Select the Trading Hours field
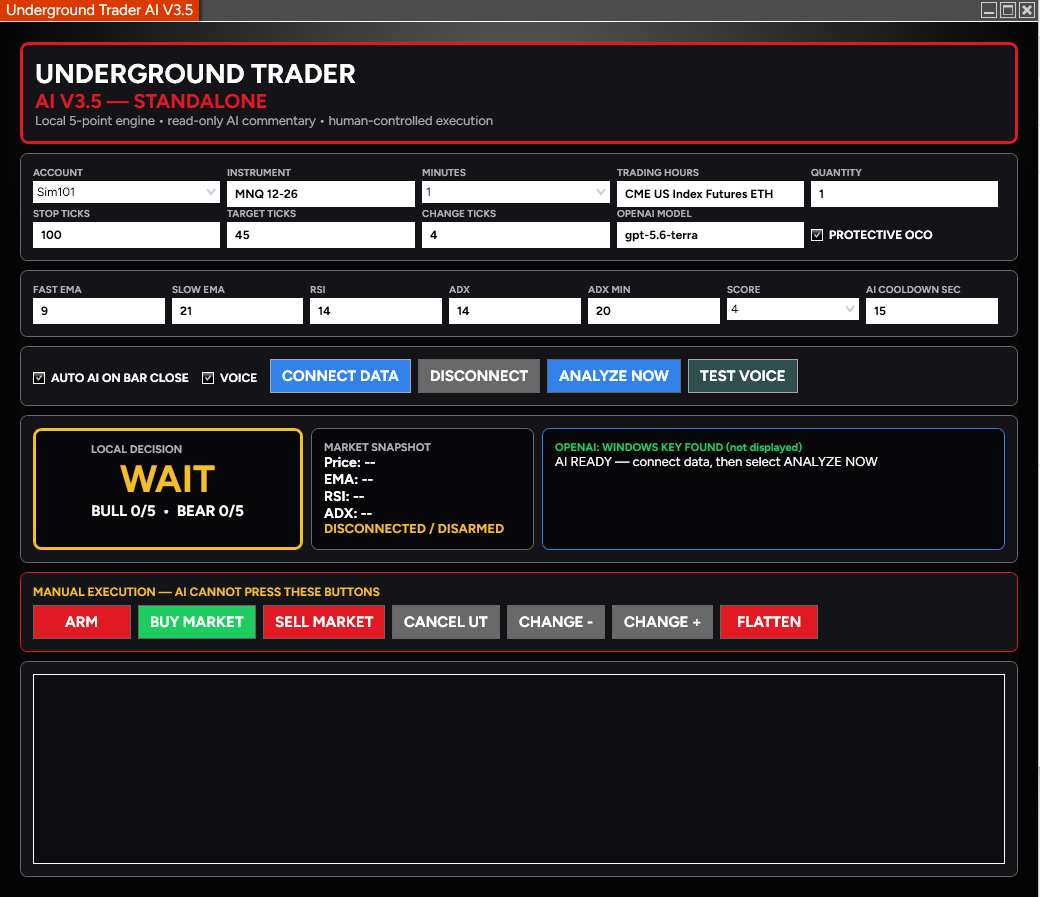Image resolution: width=1040 pixels, height=897 pixels. 710,194
